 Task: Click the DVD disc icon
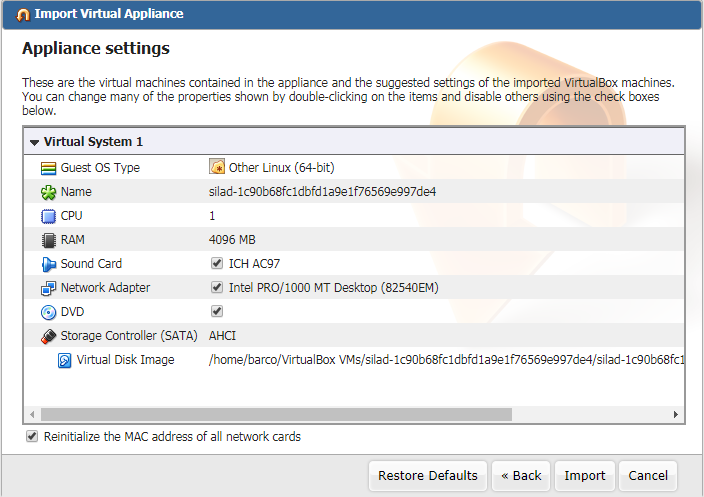pos(48,312)
